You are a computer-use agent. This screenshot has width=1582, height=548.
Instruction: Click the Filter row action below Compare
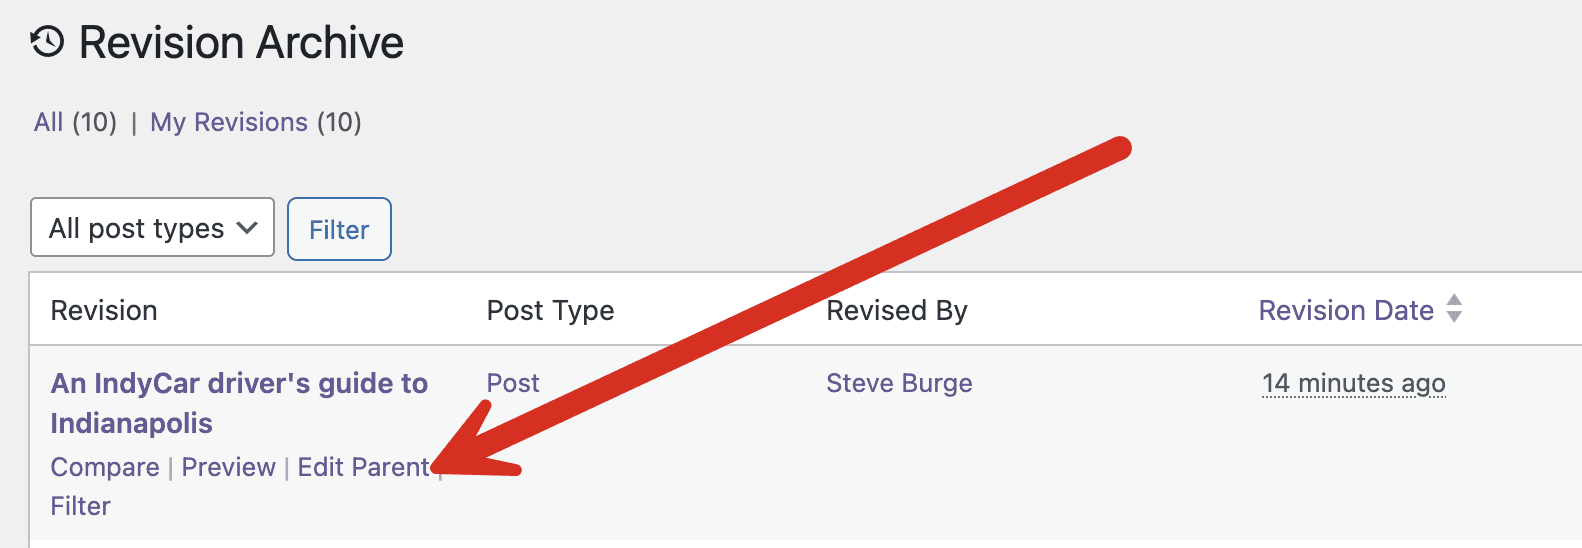(x=81, y=506)
